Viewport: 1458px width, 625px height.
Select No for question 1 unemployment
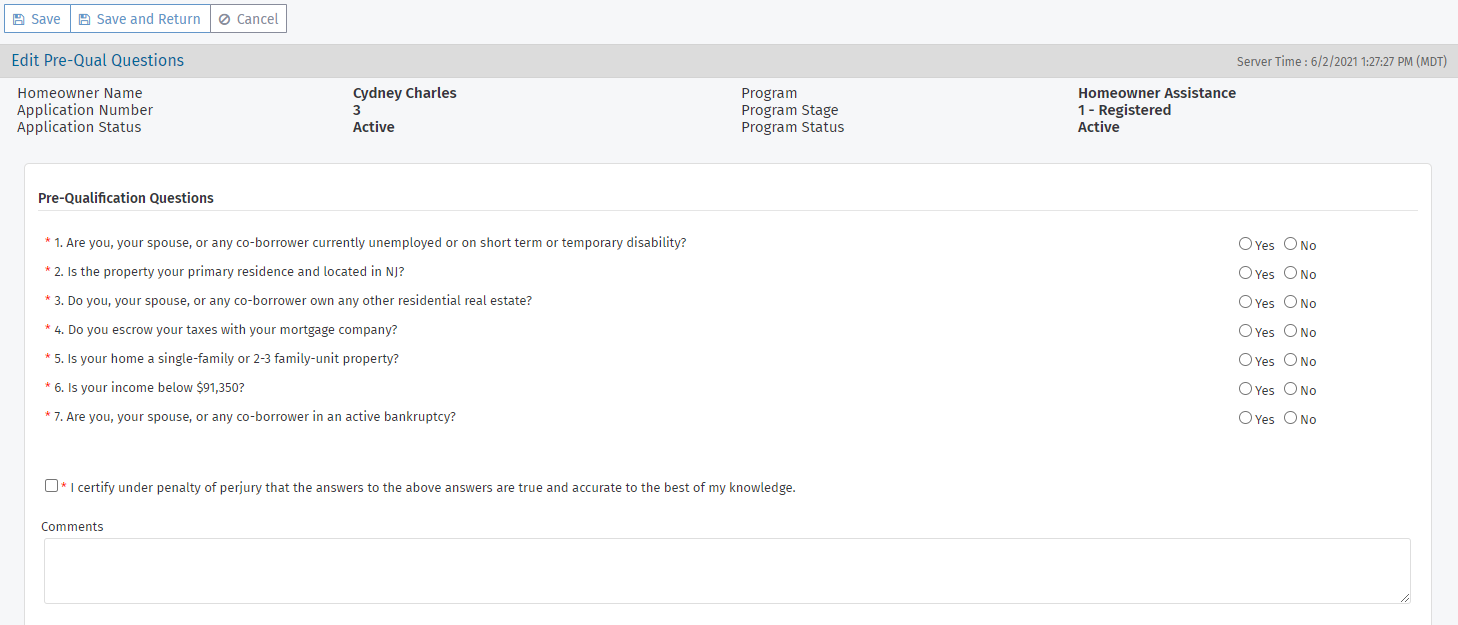tap(1290, 244)
